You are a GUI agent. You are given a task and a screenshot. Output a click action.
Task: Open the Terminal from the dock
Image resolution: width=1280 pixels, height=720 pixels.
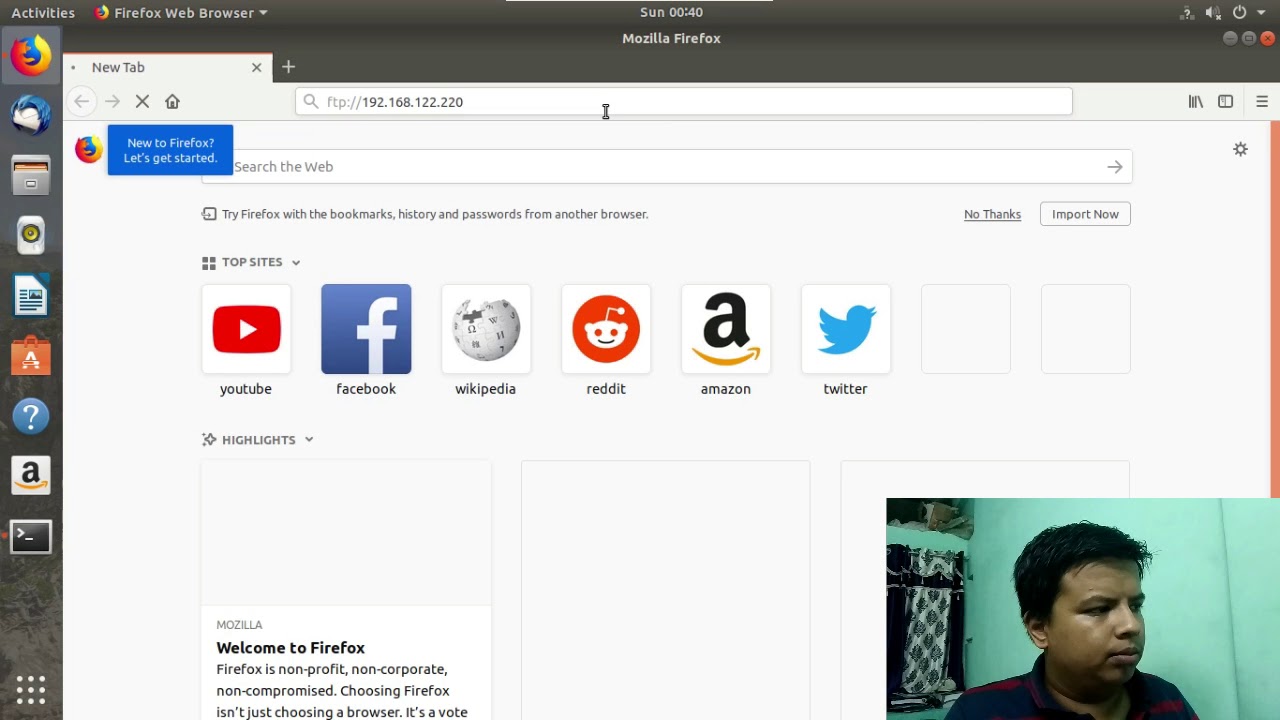[x=31, y=537]
